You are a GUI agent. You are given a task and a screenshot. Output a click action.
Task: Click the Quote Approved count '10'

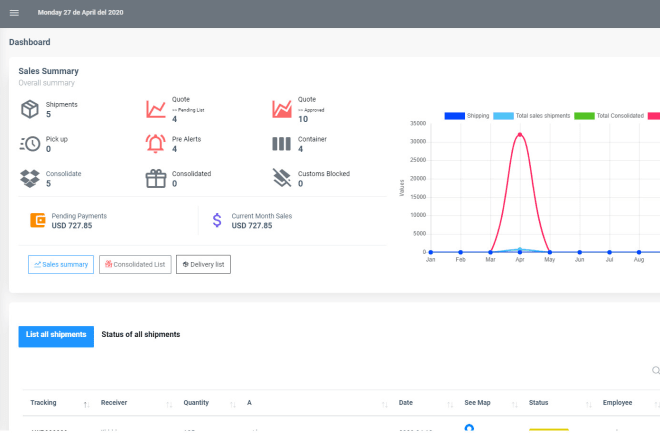coord(303,119)
